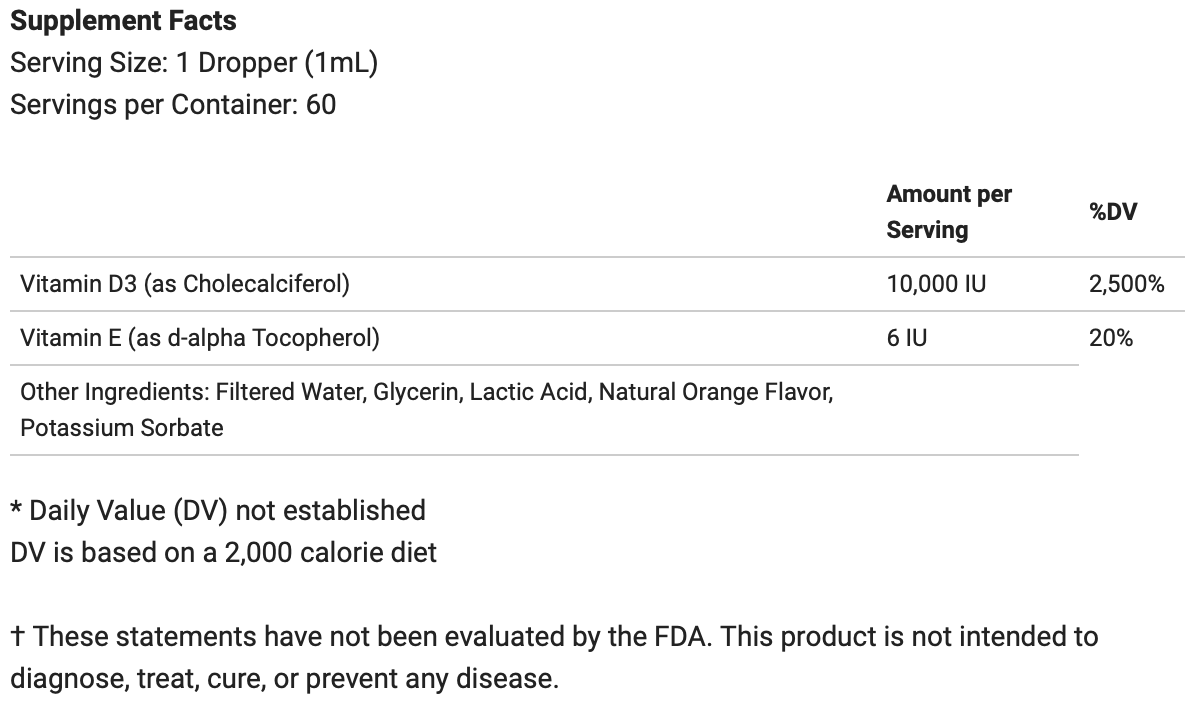Screen dimensions: 1198x710
Task: Click the Amount per Serving column header
Action: (x=948, y=211)
